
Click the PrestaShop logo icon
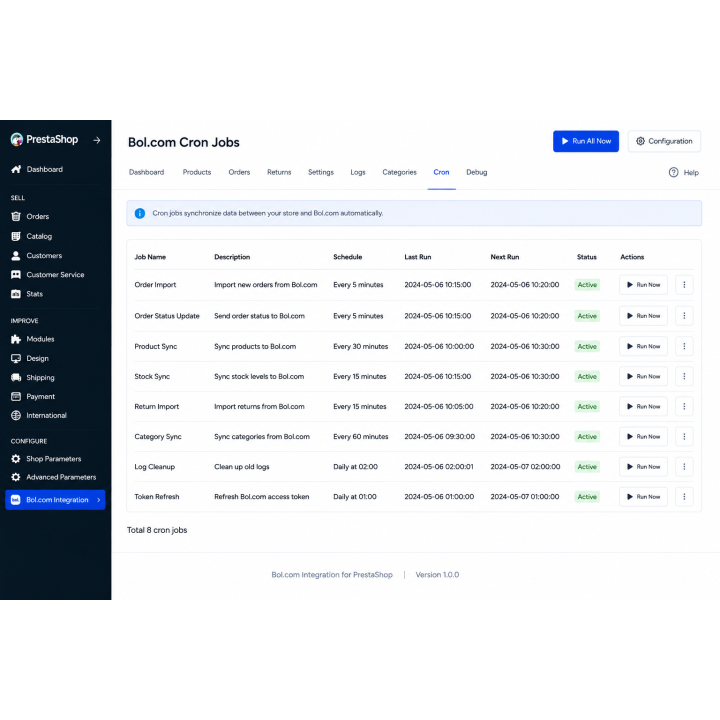click(17, 140)
